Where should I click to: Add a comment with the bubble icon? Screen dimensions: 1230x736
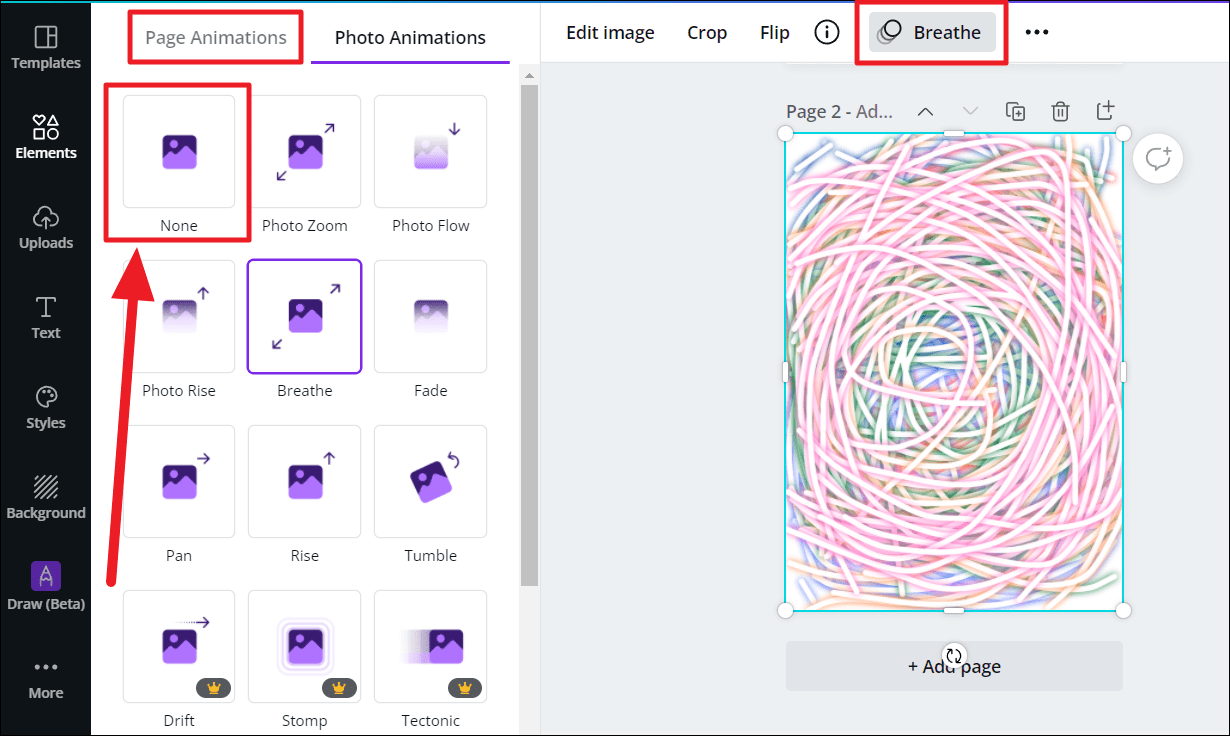click(1158, 158)
